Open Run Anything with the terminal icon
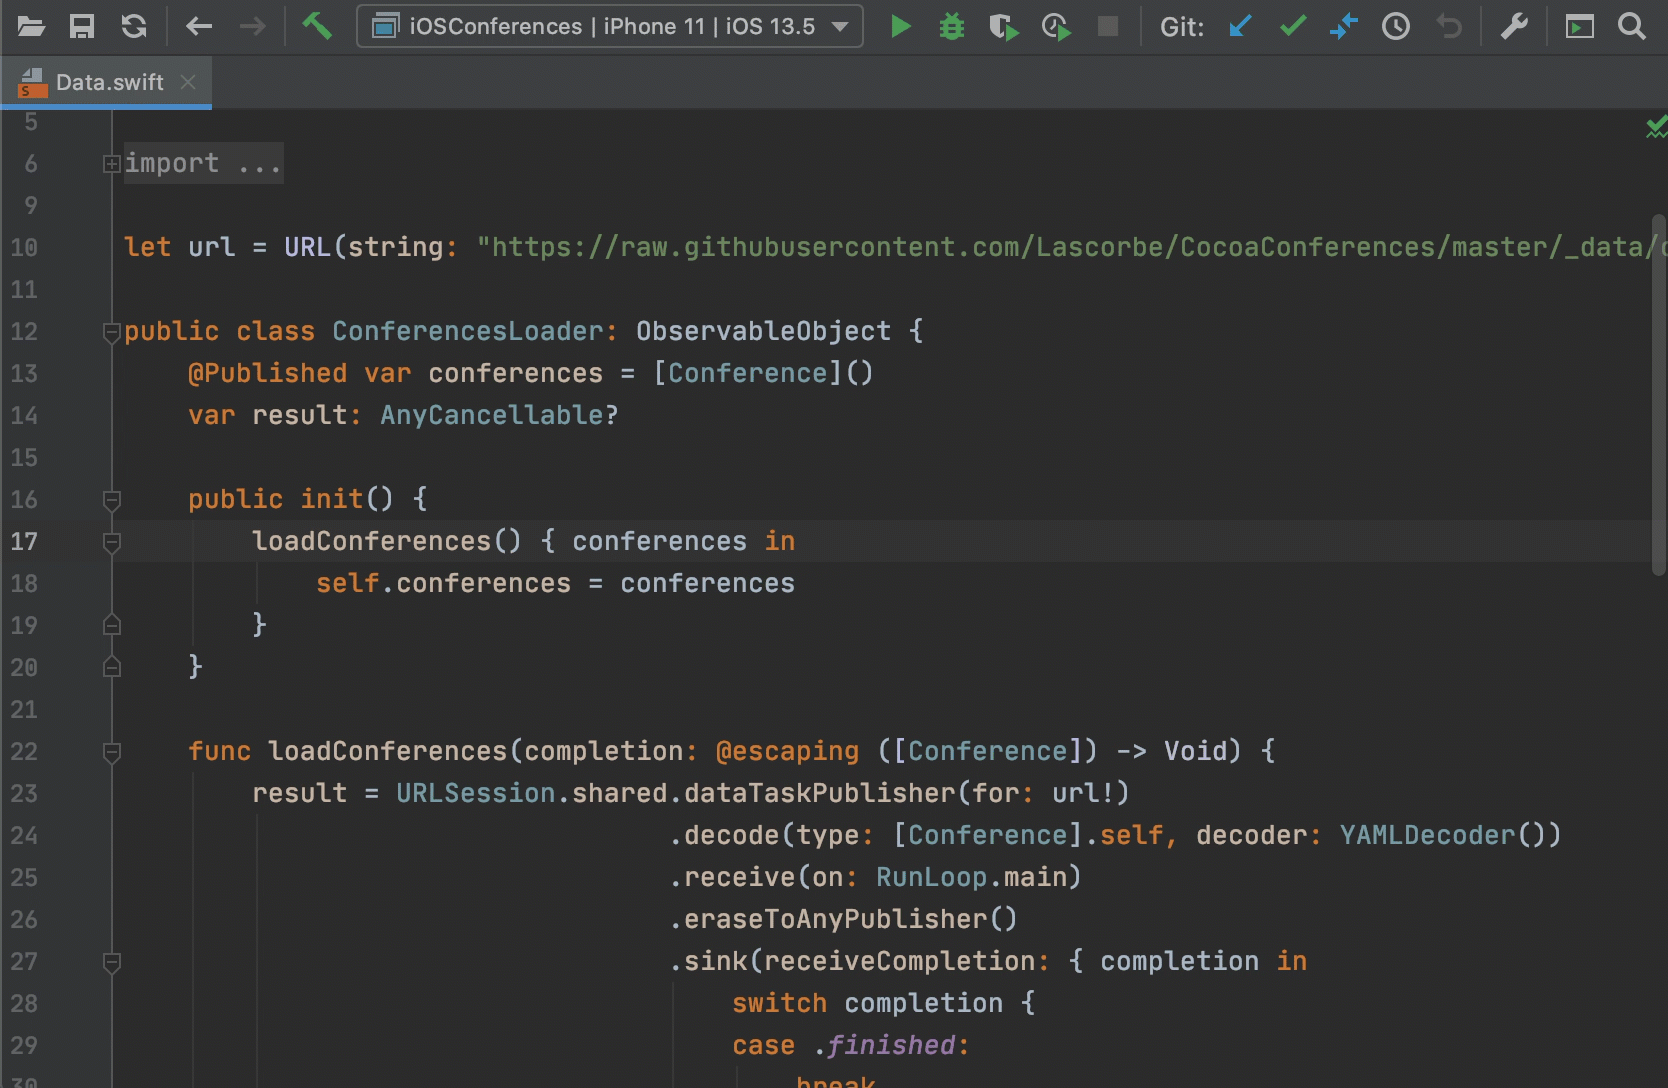 point(1579,26)
